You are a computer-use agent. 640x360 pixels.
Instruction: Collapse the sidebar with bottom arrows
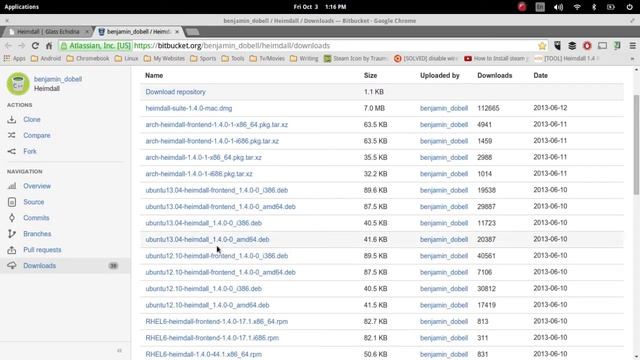pos(120,350)
